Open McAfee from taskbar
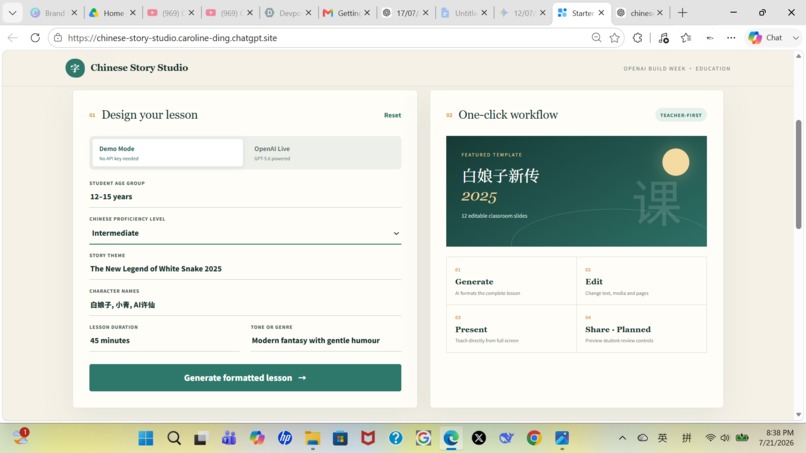 [368, 438]
